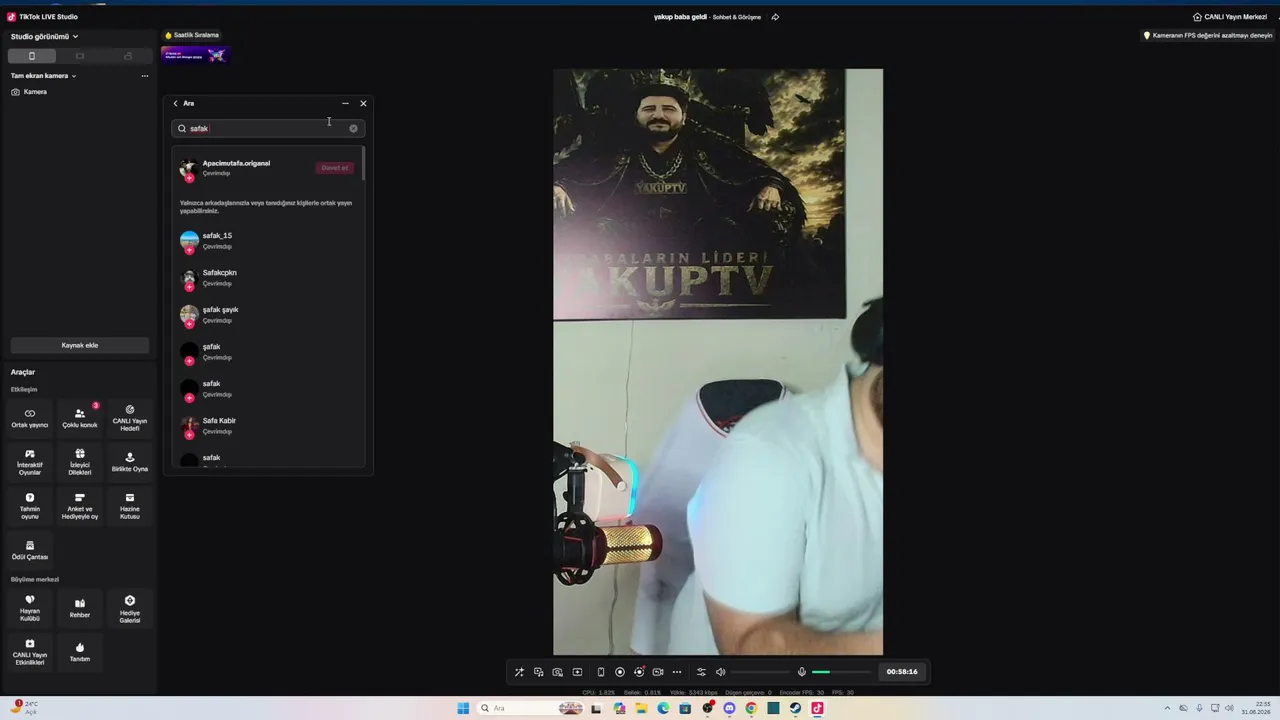Open Anket ve Hediyeyle oy tool
The height and width of the screenshot is (720, 1280).
80,505
